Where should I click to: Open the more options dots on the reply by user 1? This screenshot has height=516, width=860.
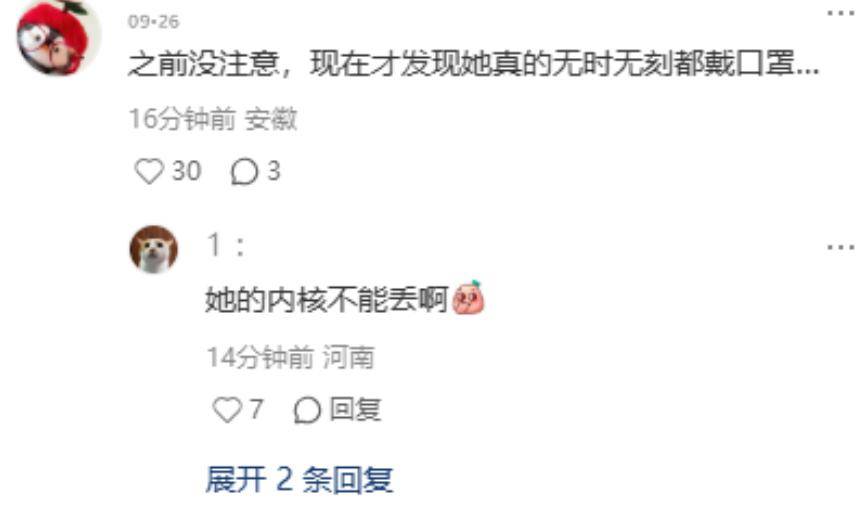coord(841,248)
